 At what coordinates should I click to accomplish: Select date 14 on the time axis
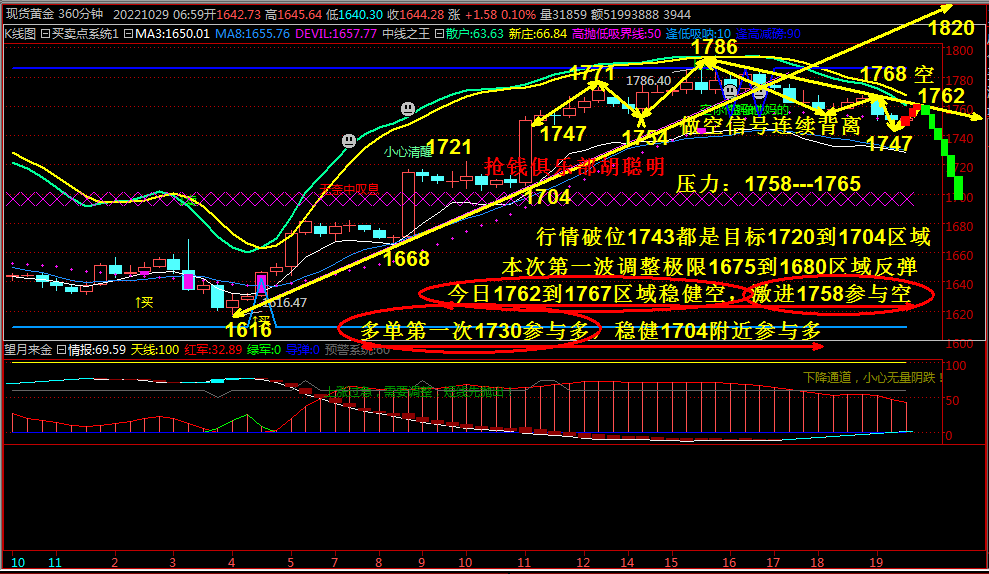[x=627, y=563]
